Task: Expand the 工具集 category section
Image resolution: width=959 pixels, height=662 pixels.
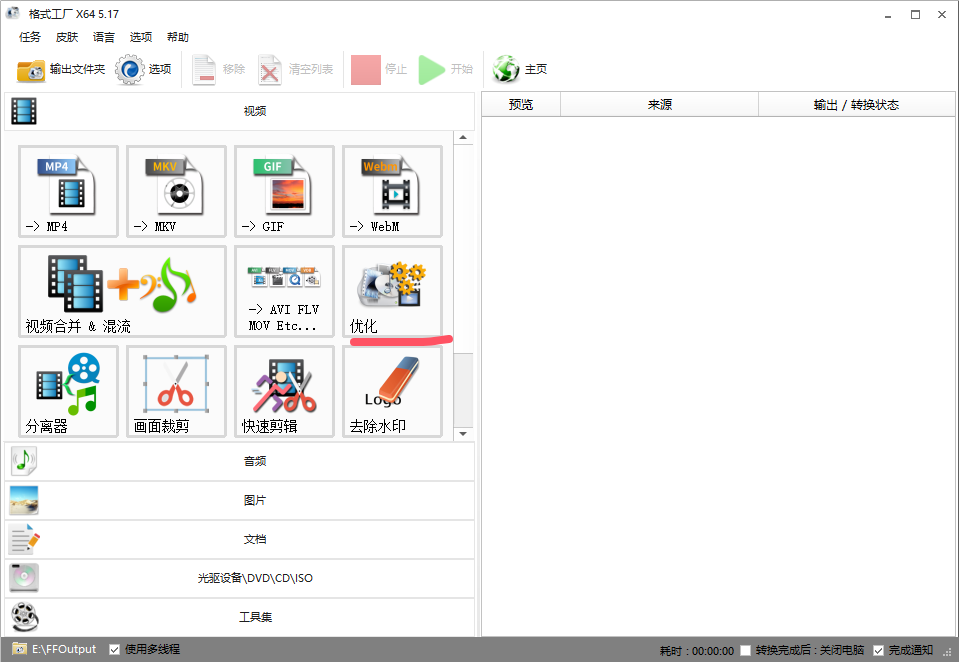Action: [240, 617]
